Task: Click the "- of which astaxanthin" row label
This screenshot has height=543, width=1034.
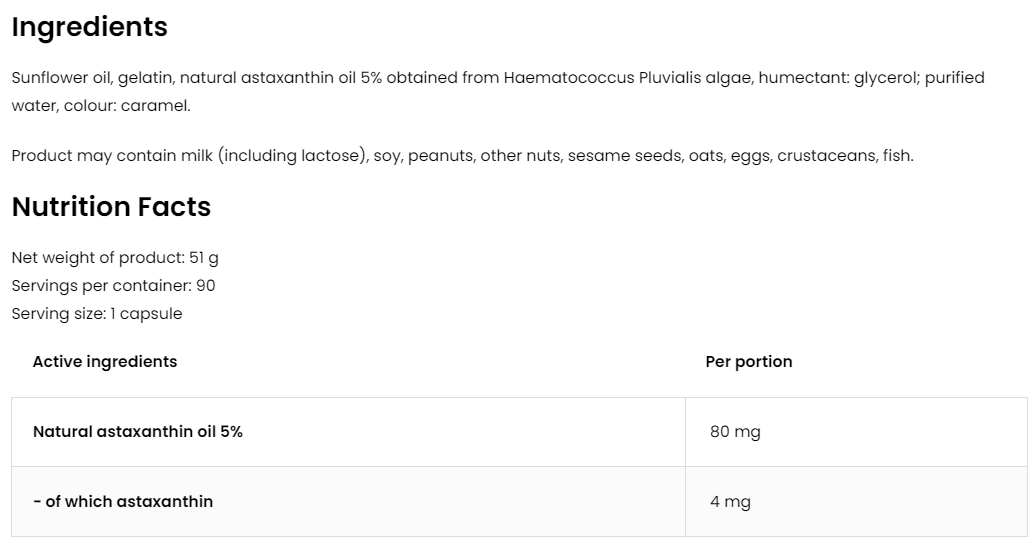Action: tap(123, 502)
